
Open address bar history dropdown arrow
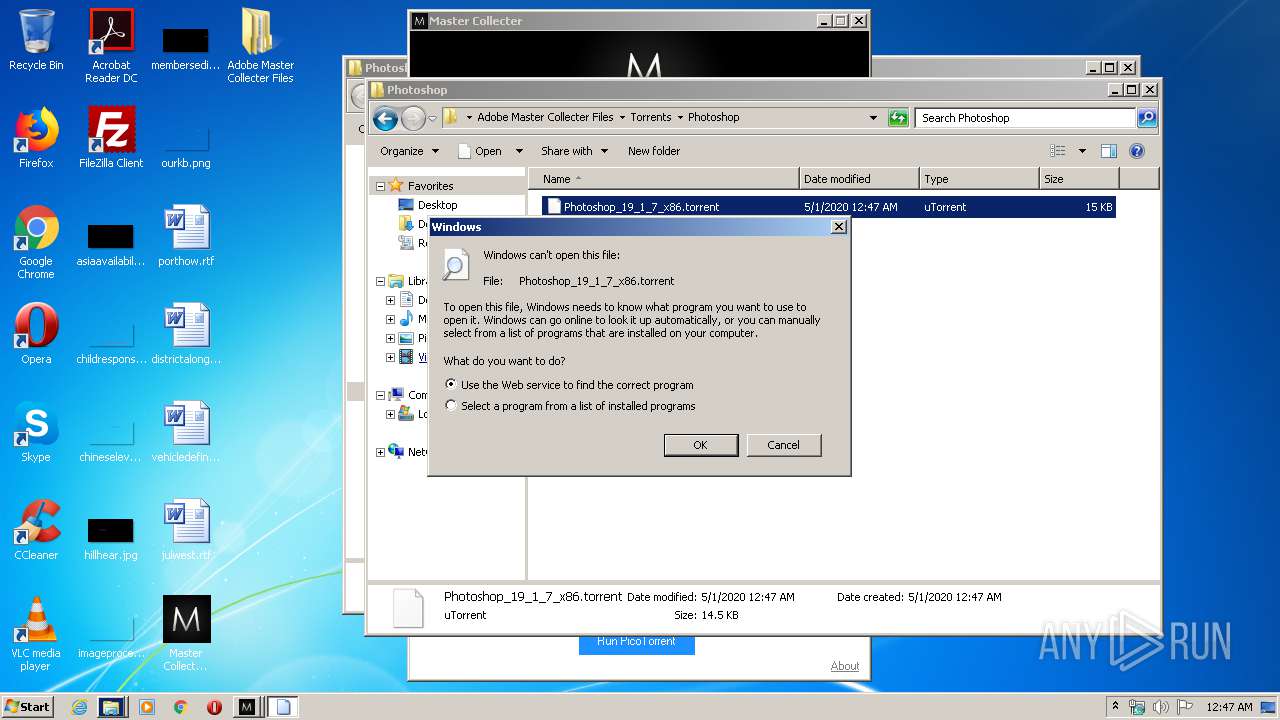tap(873, 117)
